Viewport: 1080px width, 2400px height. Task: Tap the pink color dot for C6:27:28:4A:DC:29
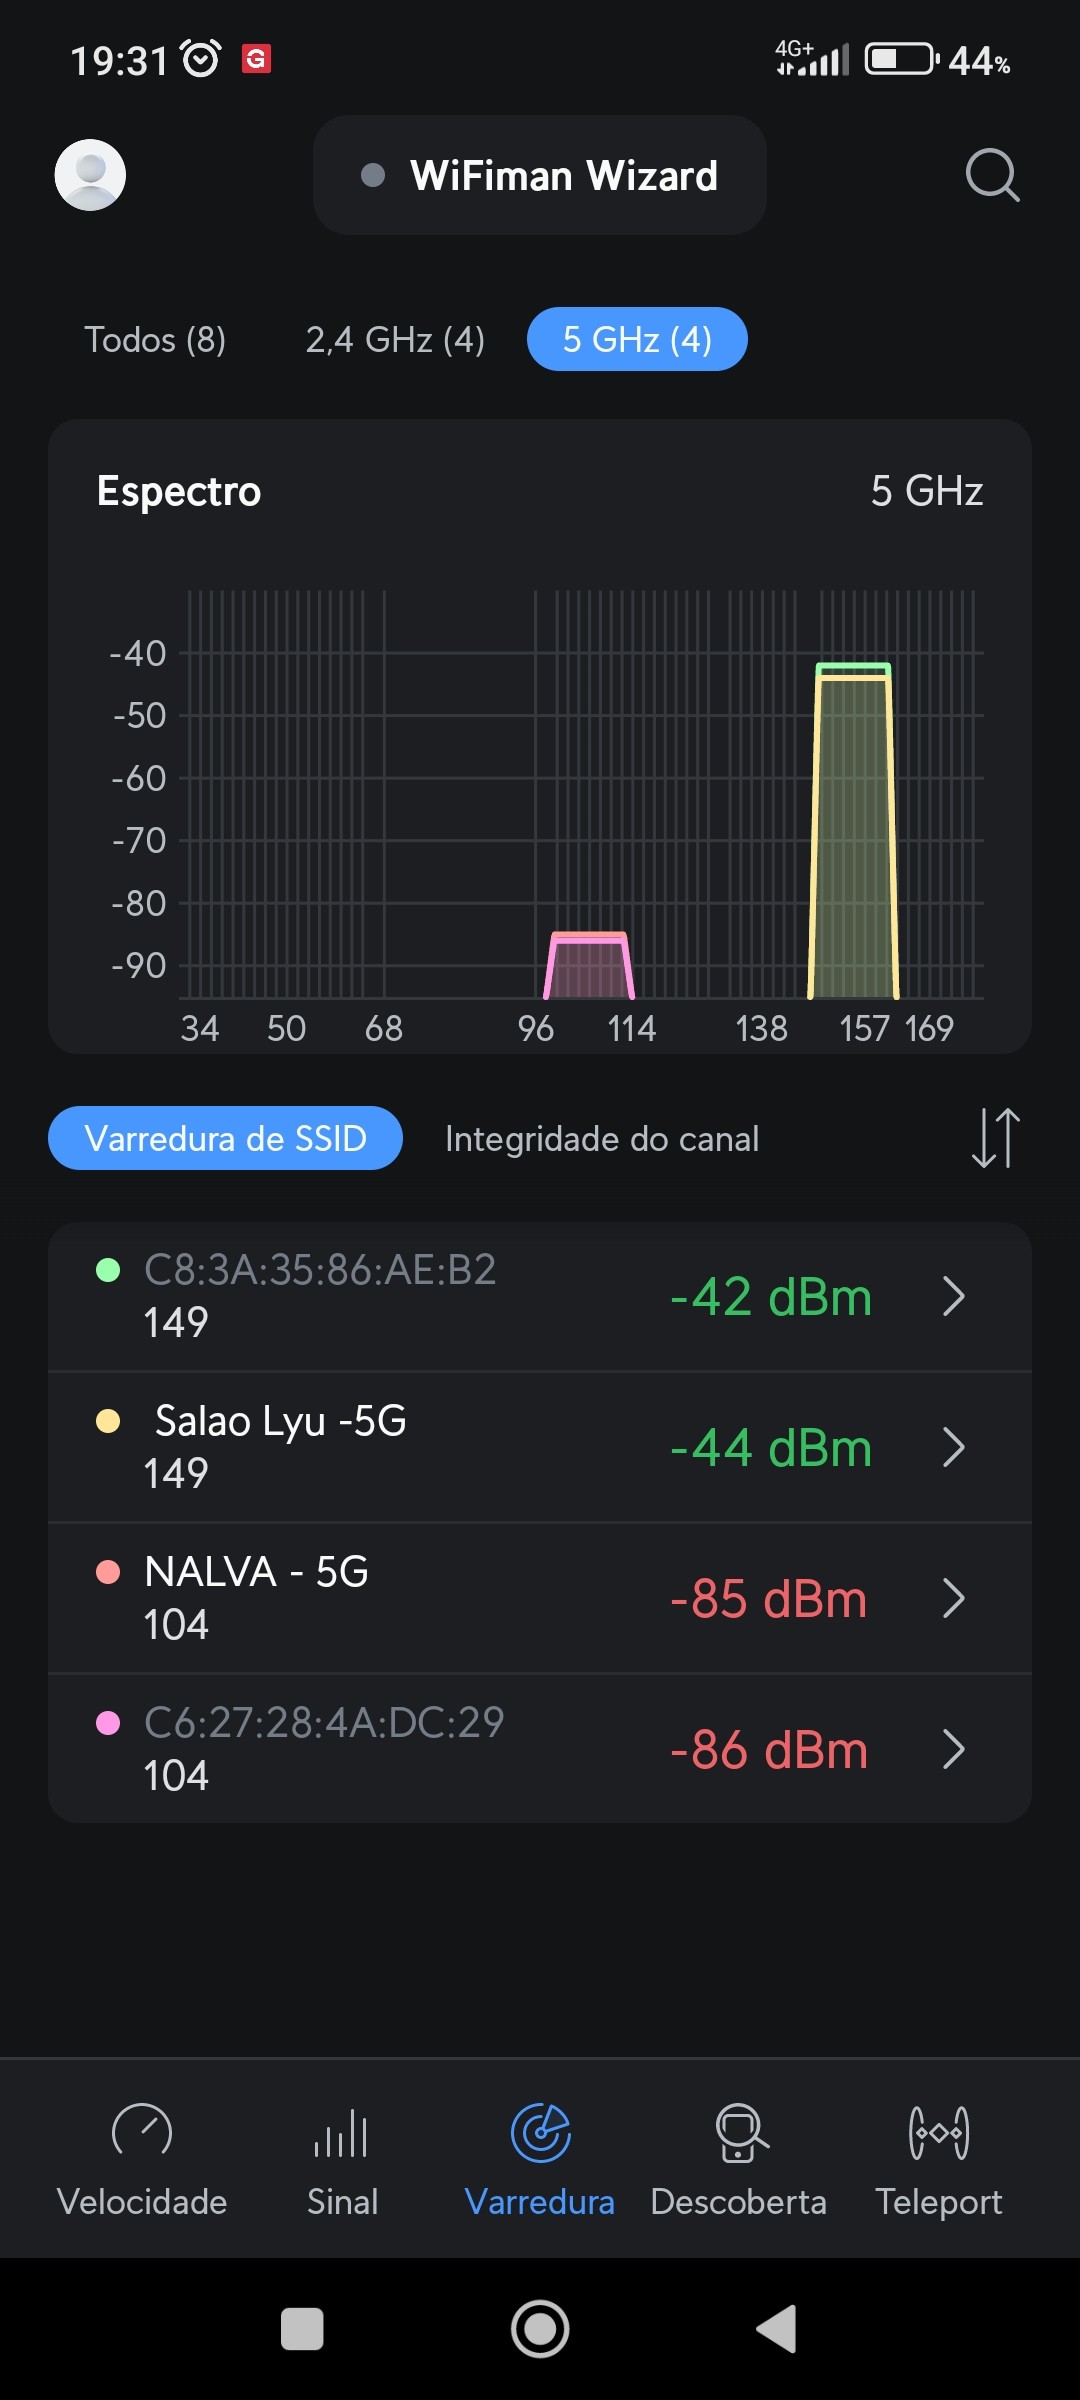(x=108, y=1723)
